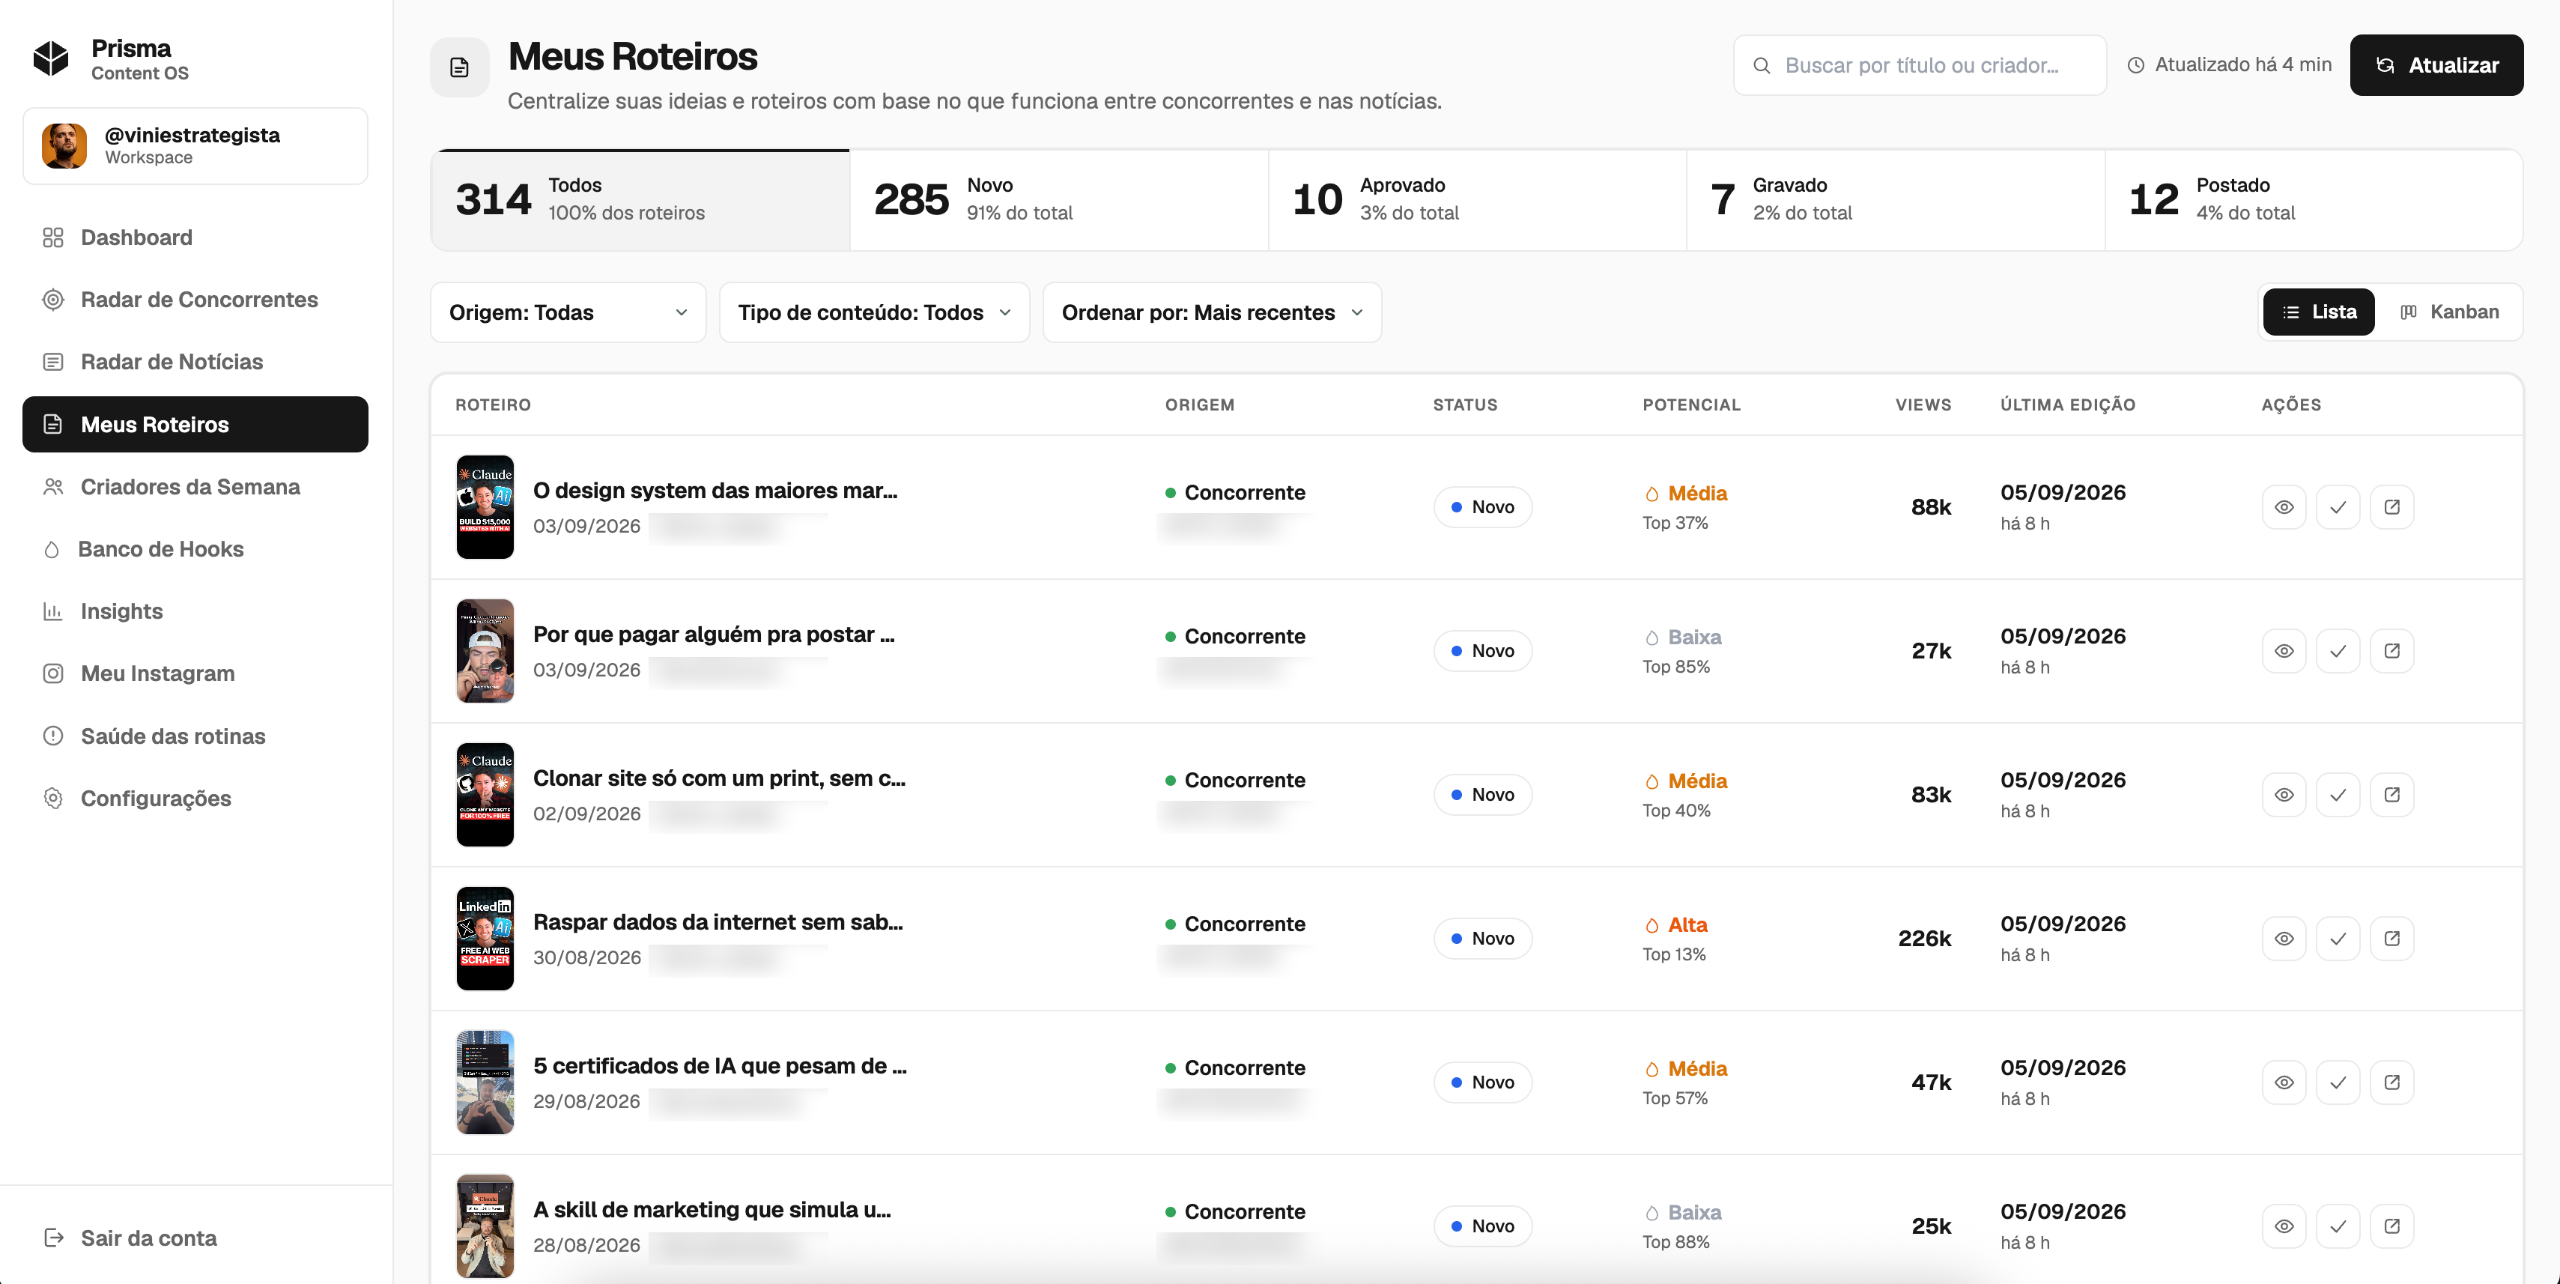Click the Configurações gear icon
Screen dimensions: 2560x1284
click(x=53, y=798)
